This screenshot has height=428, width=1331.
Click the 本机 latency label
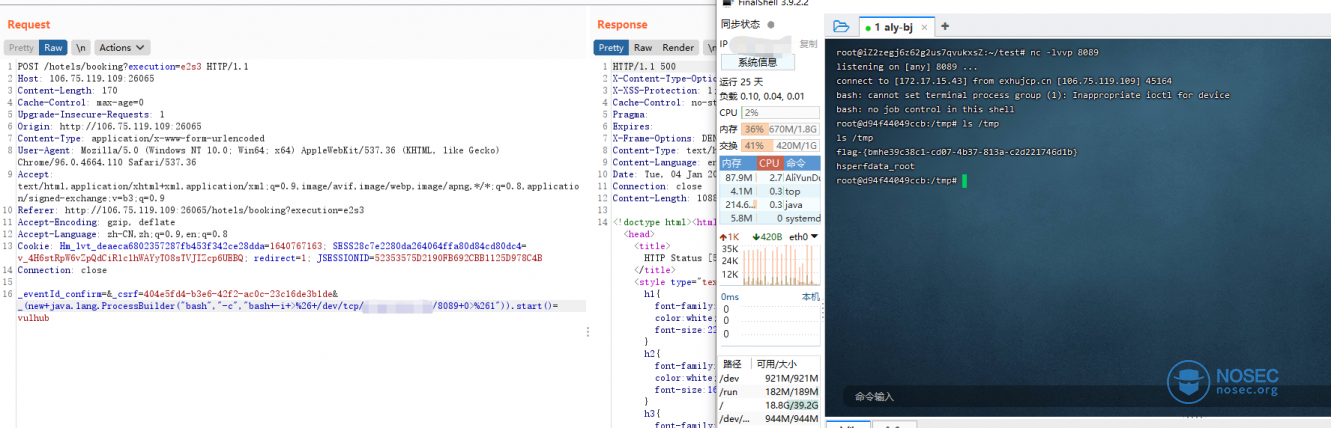point(810,297)
